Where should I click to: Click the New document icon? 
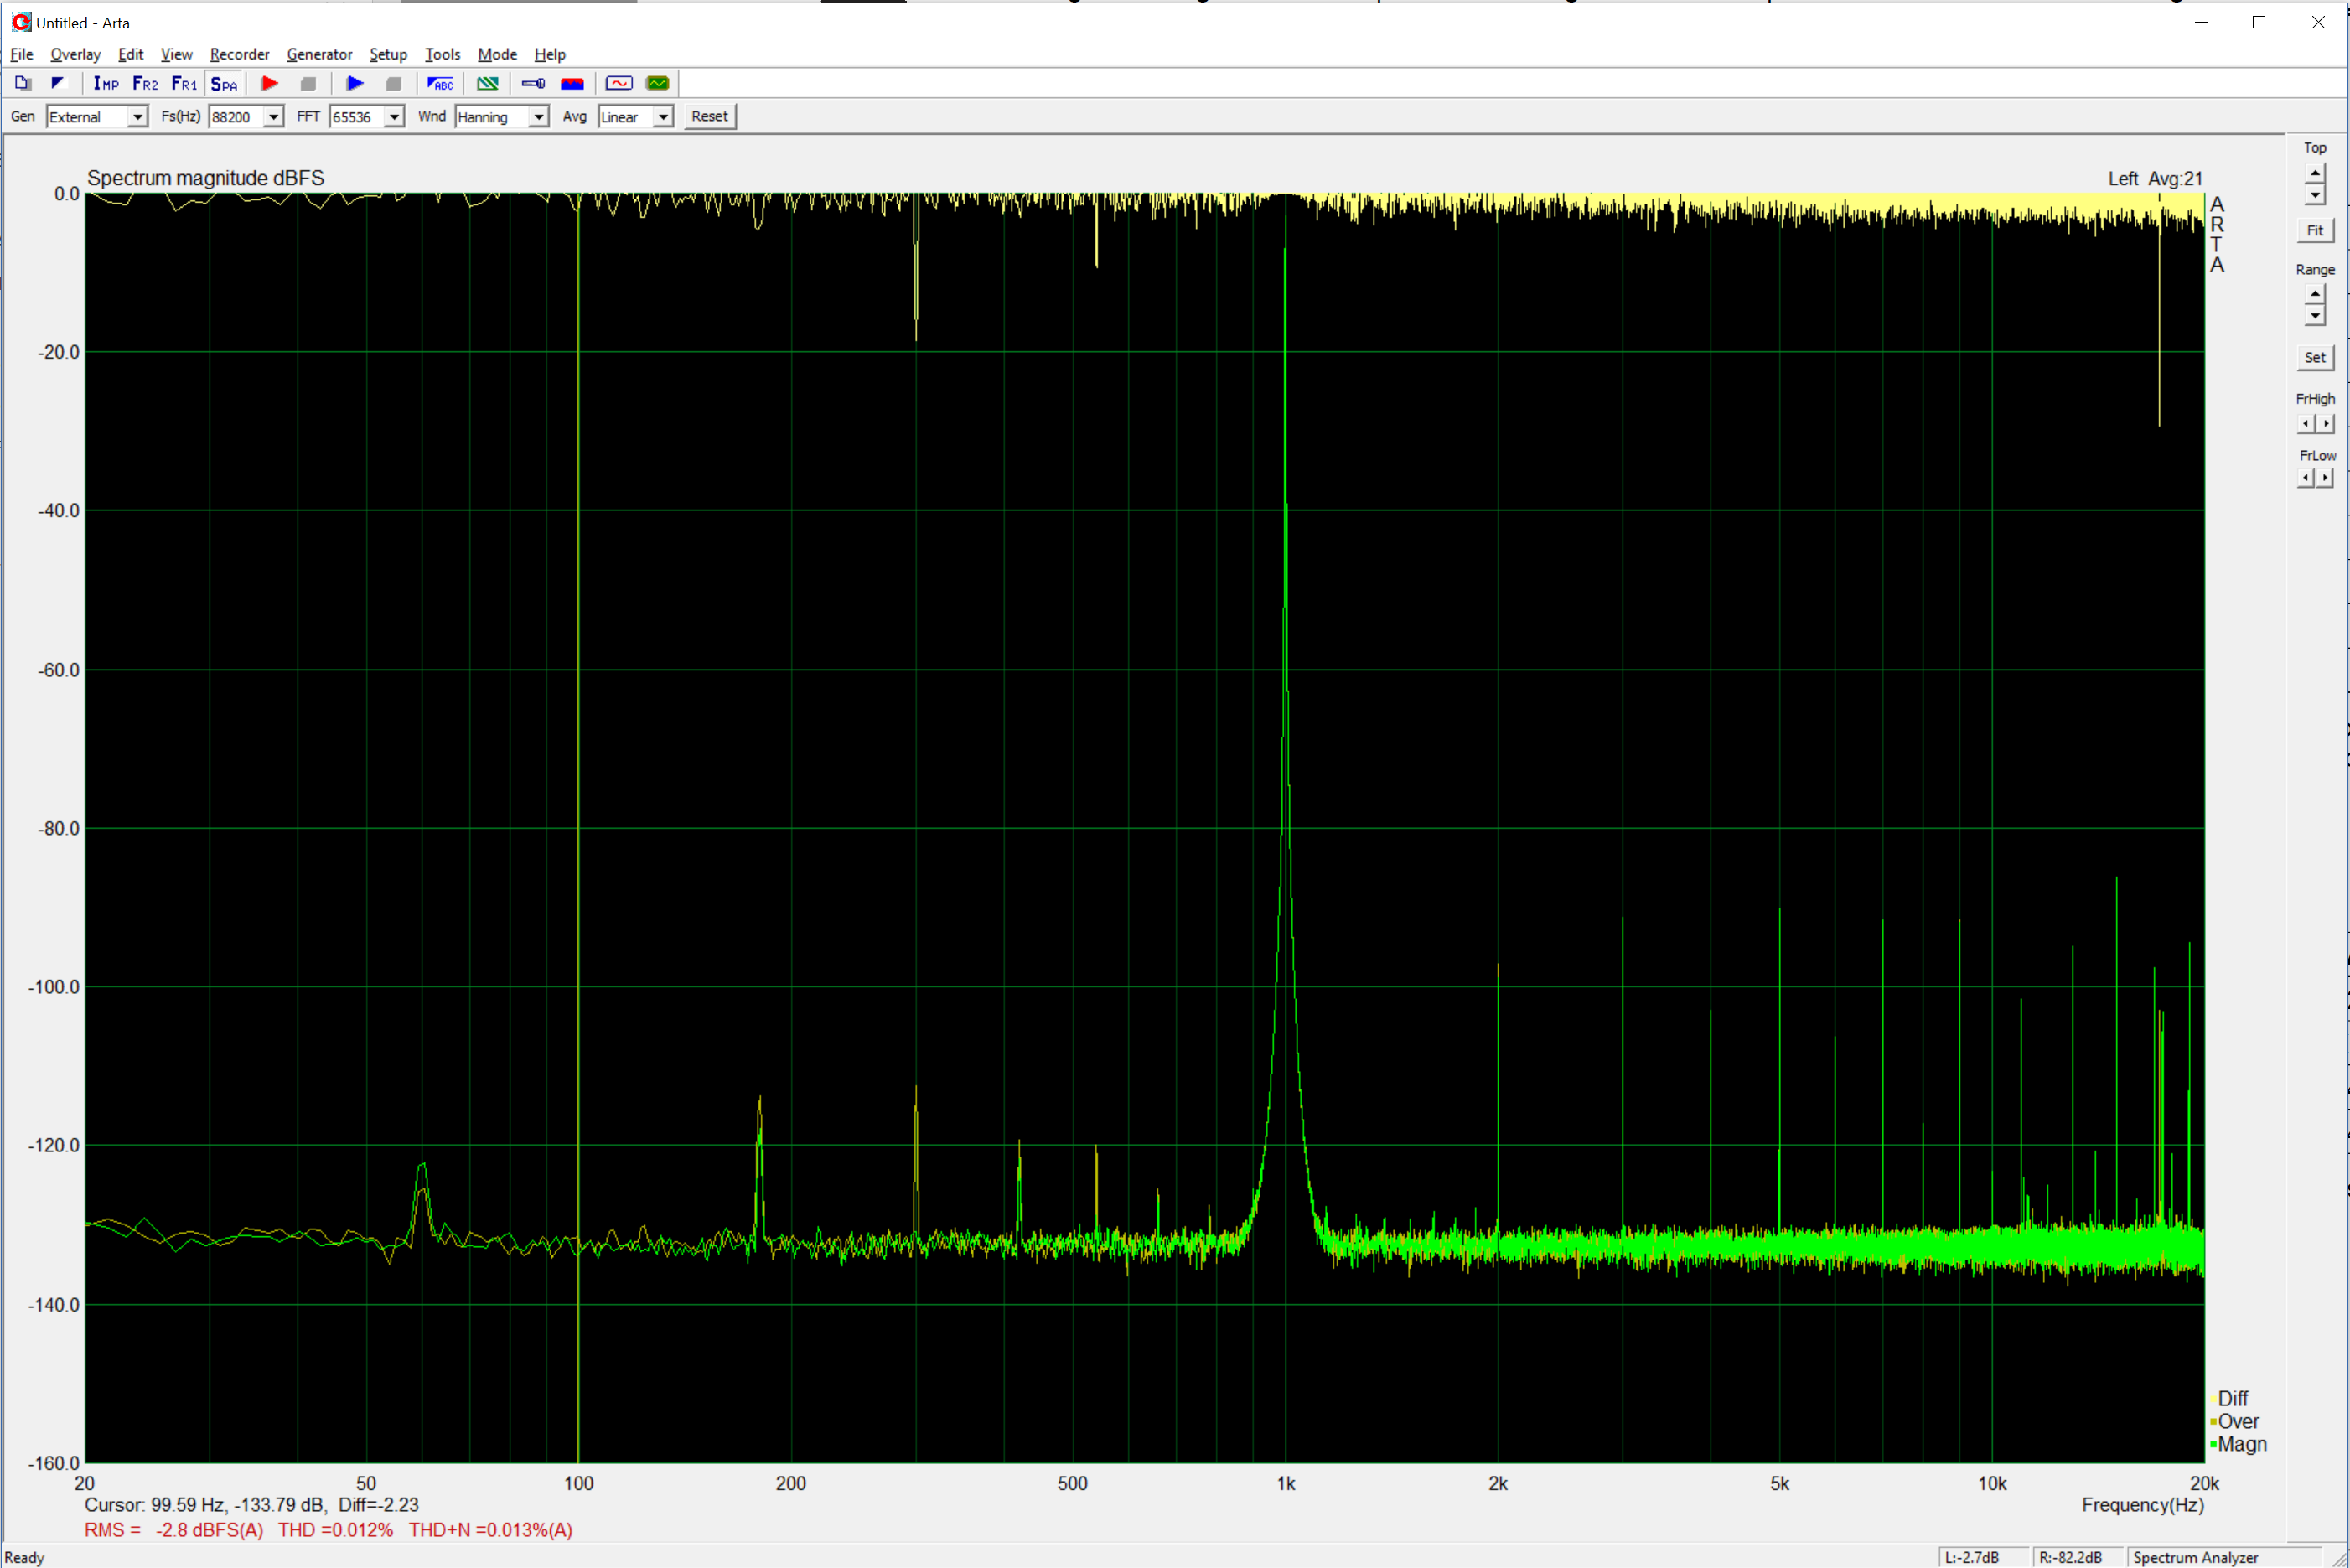point(22,84)
